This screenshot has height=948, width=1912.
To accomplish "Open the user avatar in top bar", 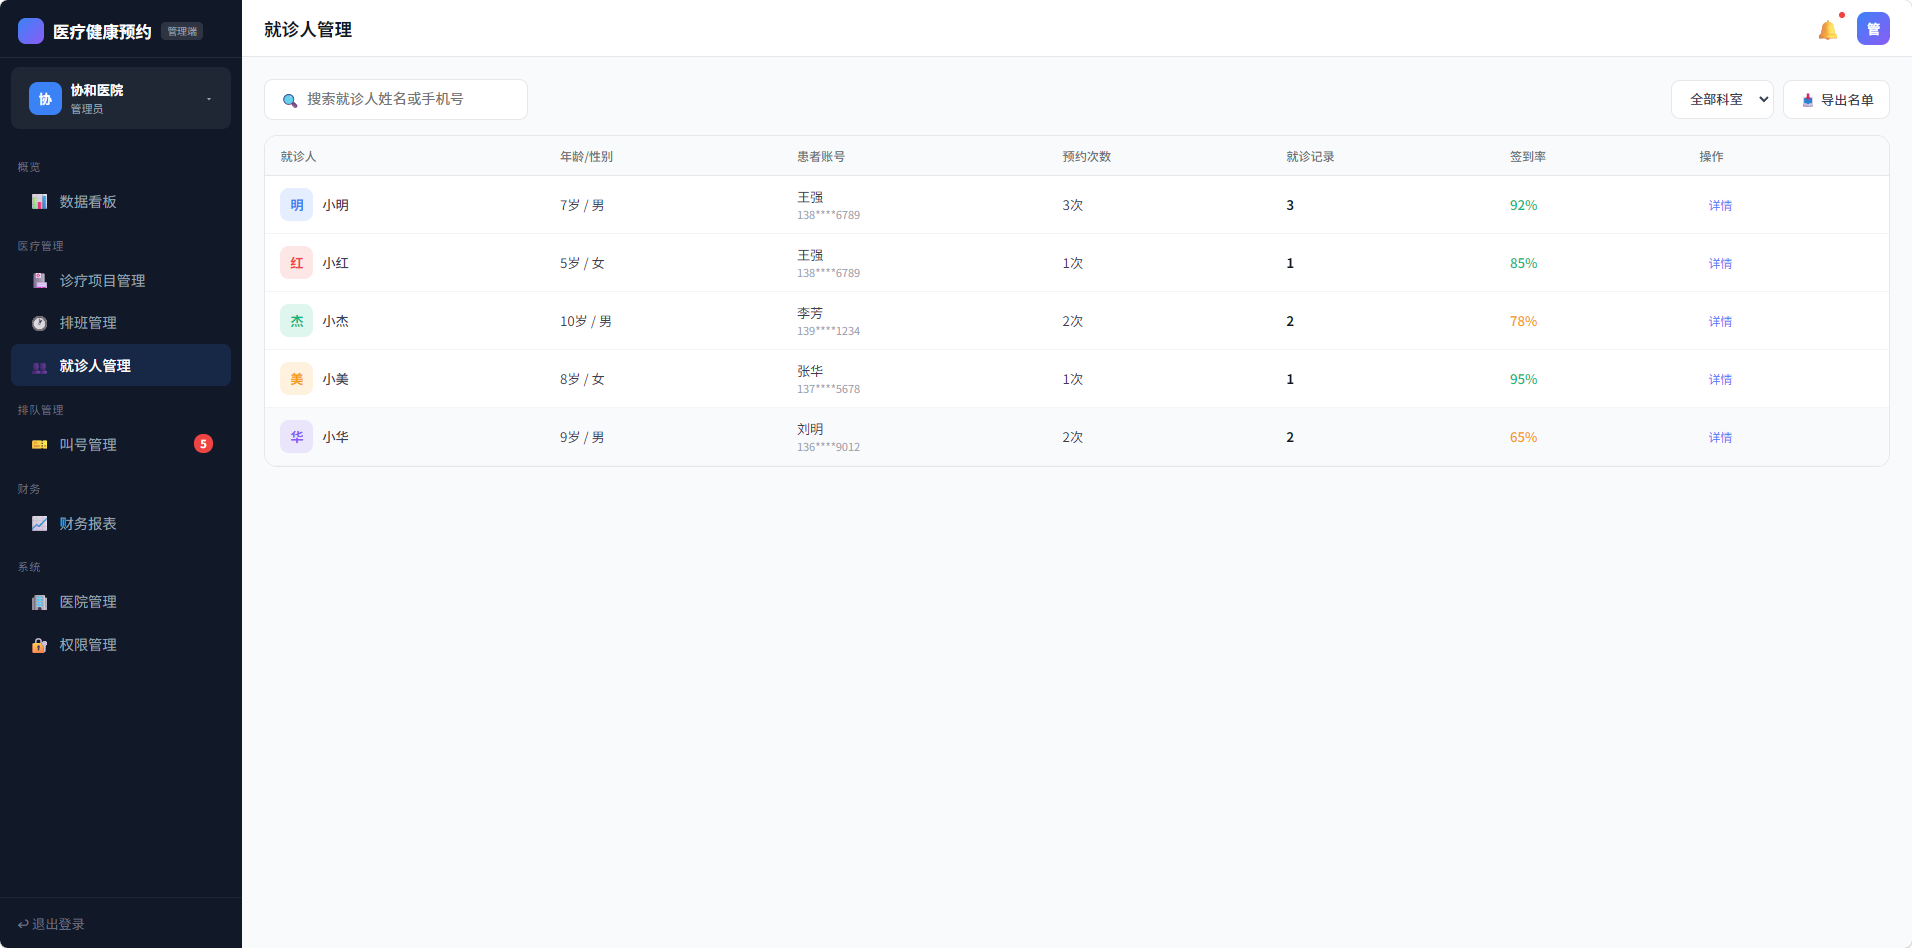I will 1873,29.
